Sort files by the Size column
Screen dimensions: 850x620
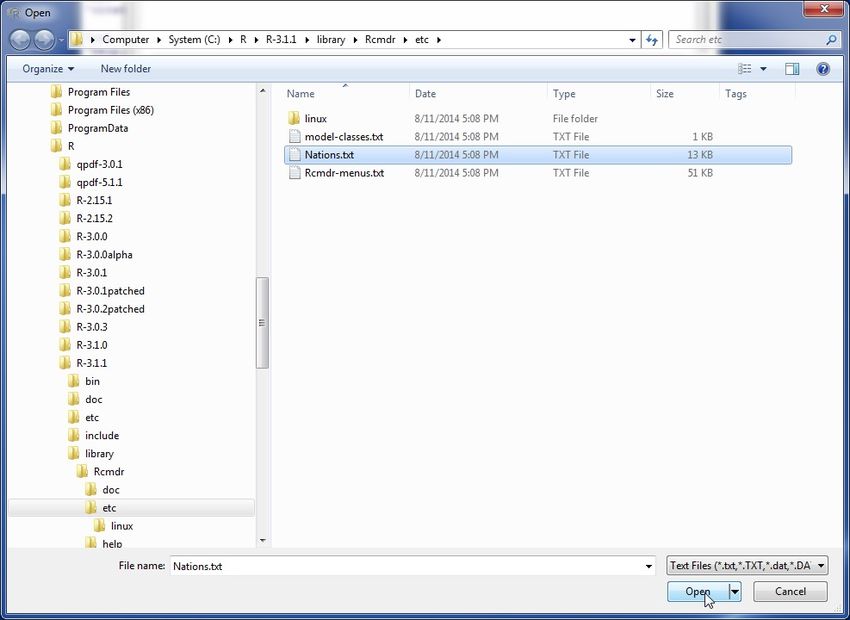[x=665, y=94]
